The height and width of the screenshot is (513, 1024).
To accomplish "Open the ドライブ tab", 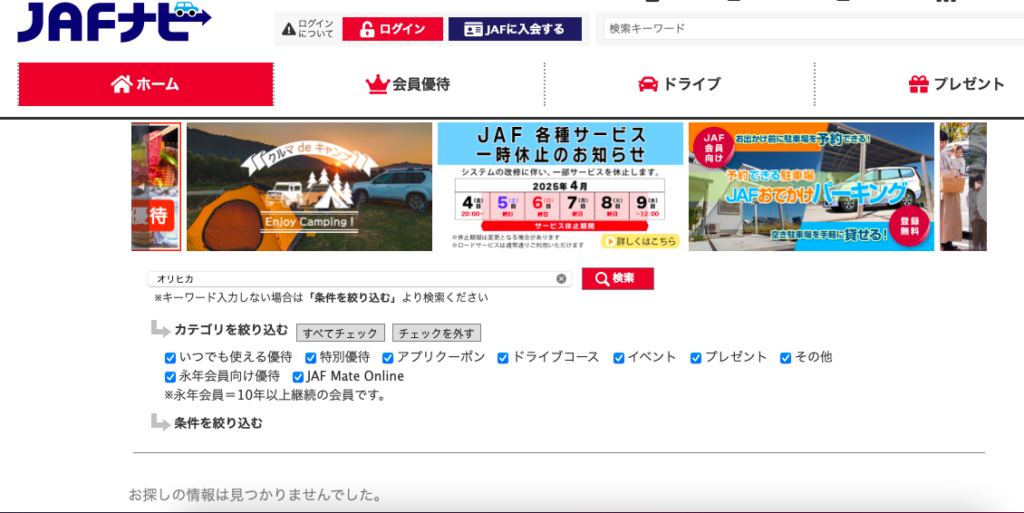I will (679, 84).
